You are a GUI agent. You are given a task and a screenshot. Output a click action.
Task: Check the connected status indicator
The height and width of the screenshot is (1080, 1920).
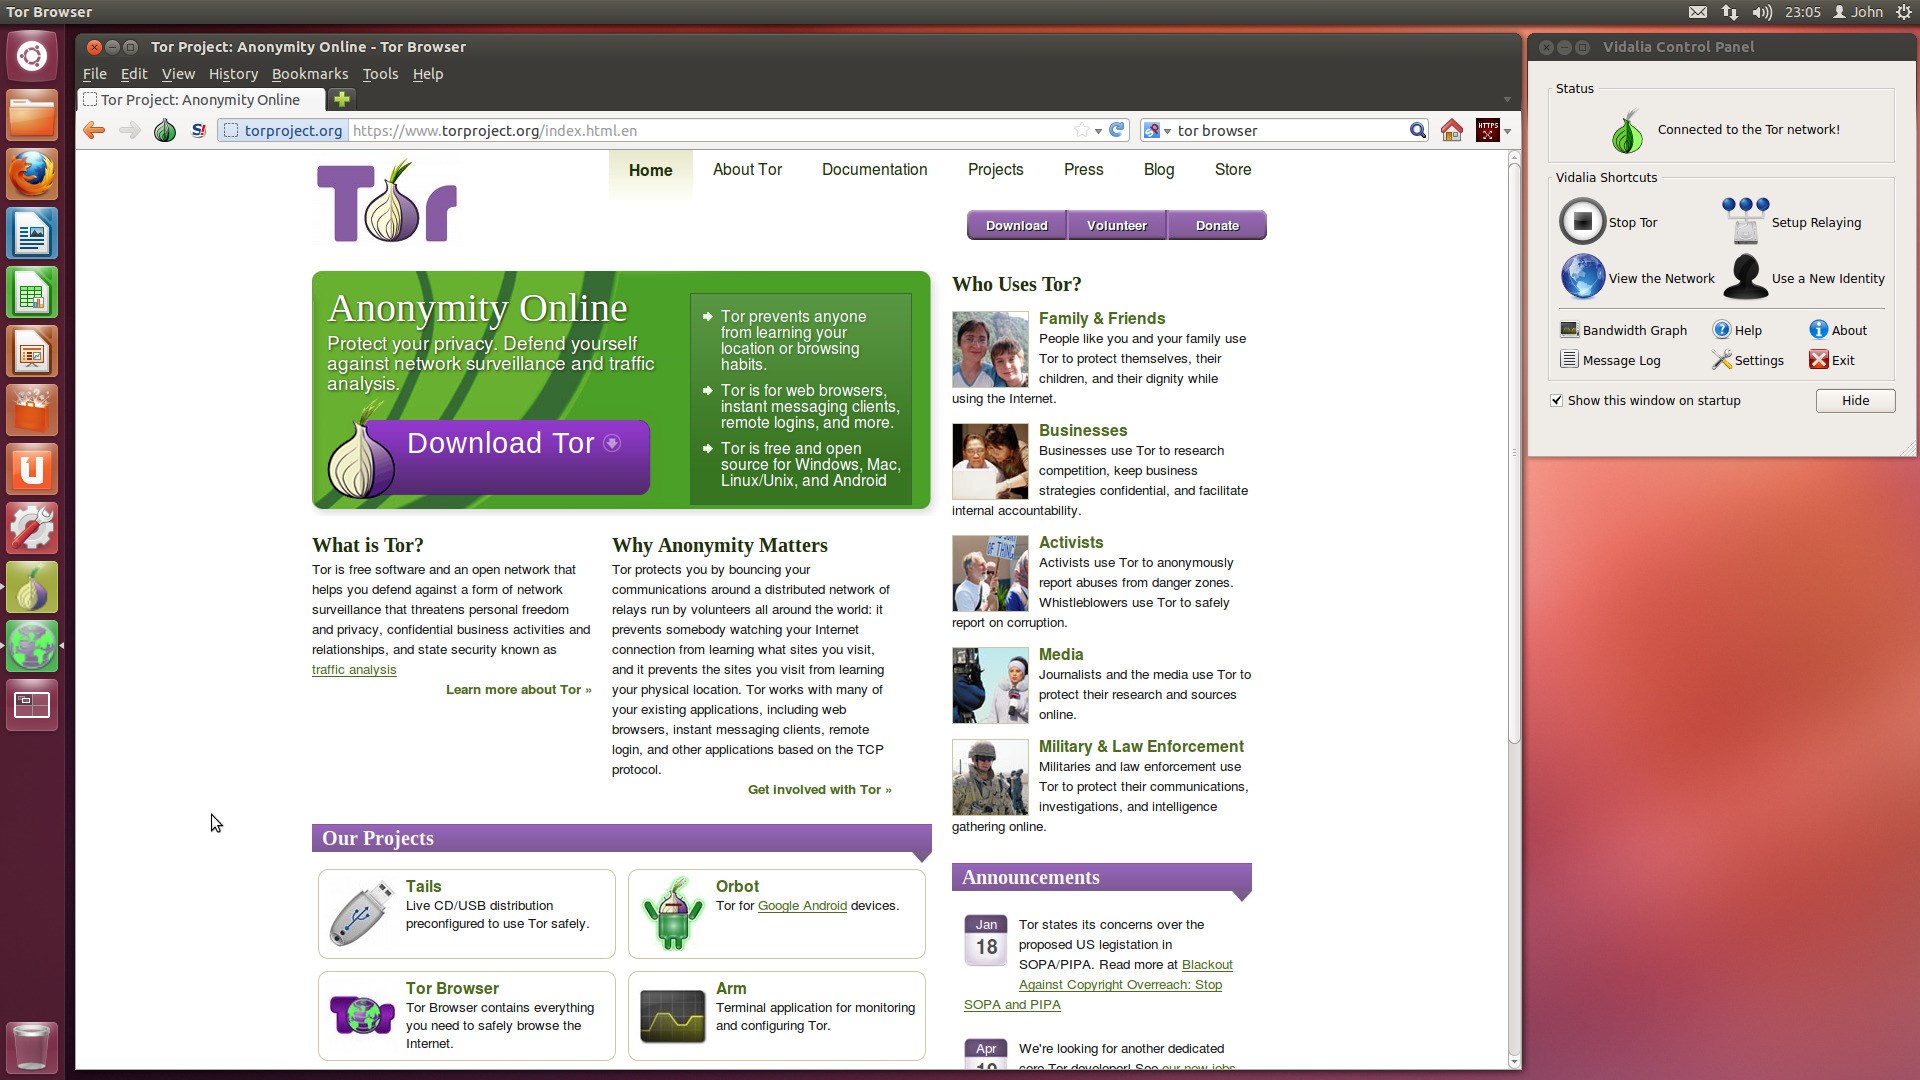click(1627, 129)
